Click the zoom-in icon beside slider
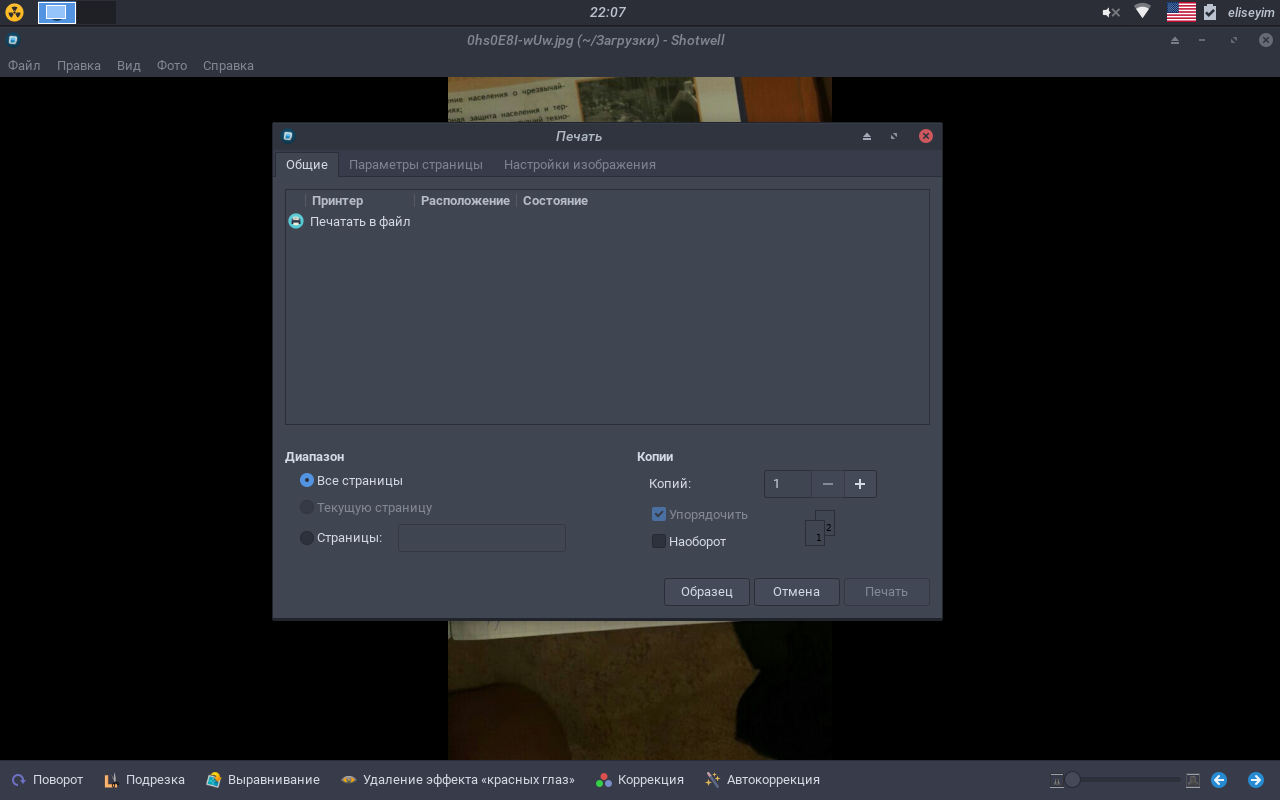Viewport: 1280px width, 800px height. pos(1192,780)
